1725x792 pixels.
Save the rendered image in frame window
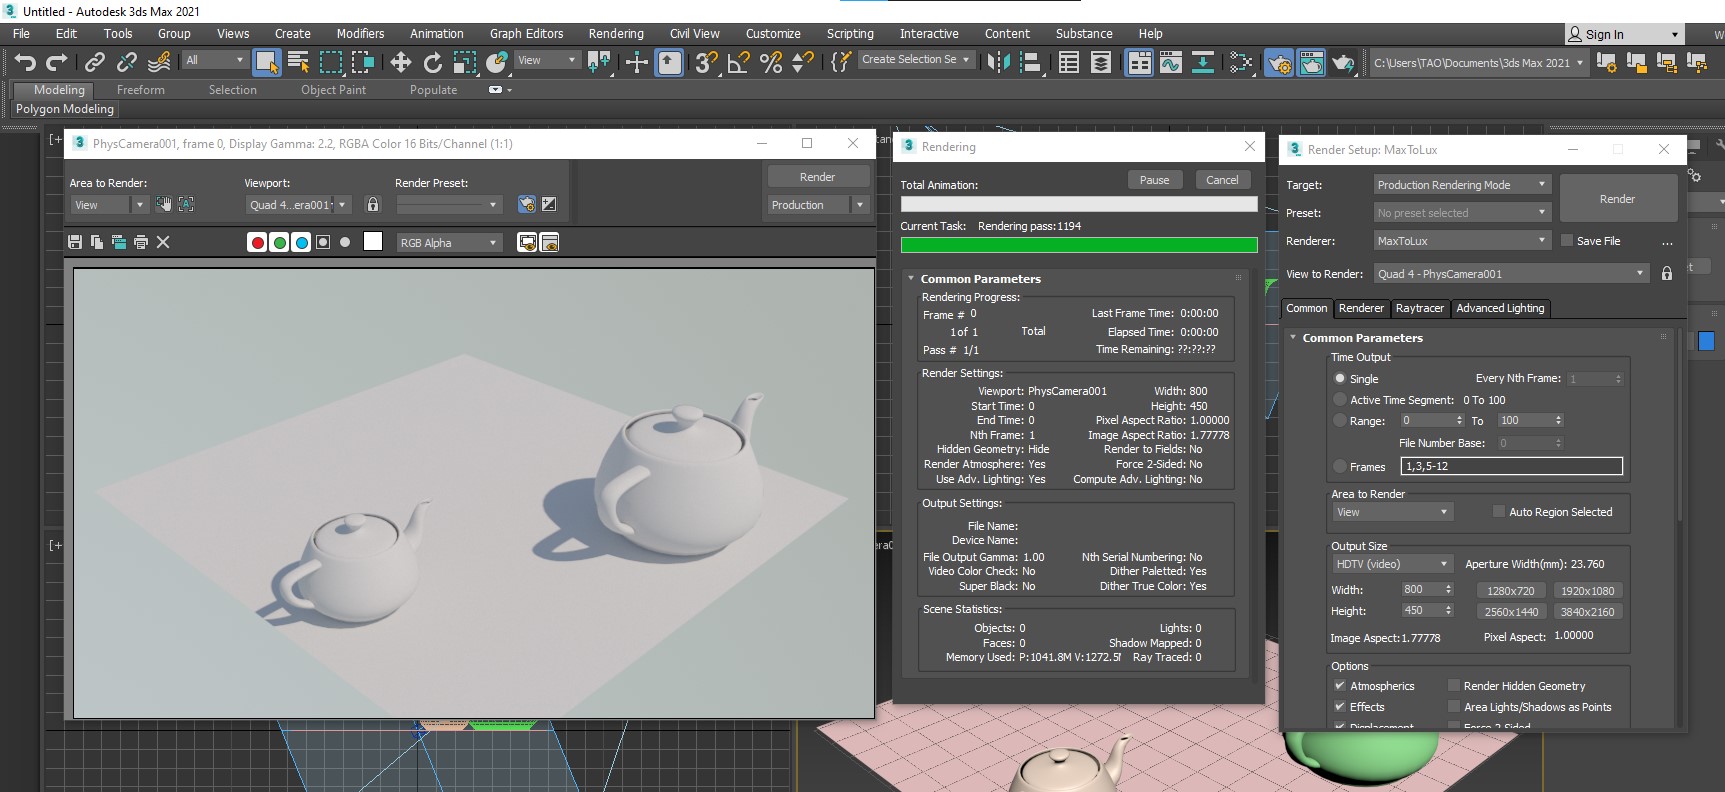coord(75,242)
